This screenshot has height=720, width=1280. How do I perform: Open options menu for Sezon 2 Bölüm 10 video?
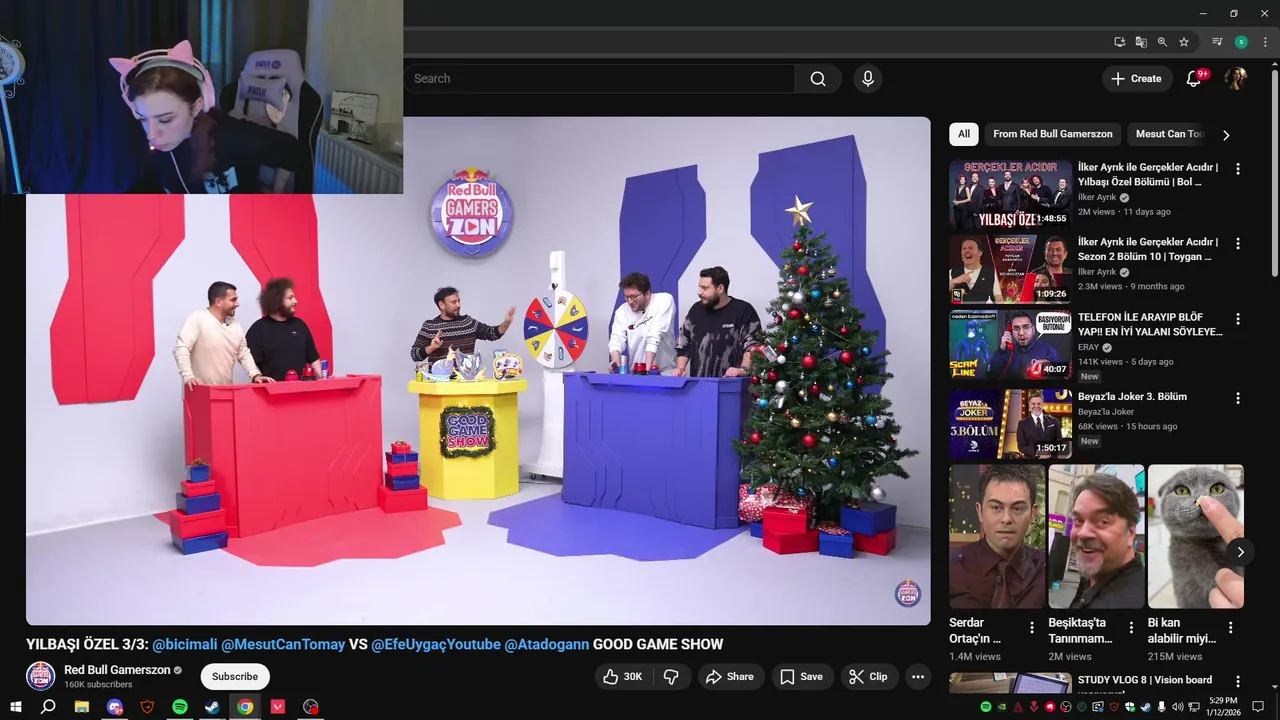pos(1238,244)
